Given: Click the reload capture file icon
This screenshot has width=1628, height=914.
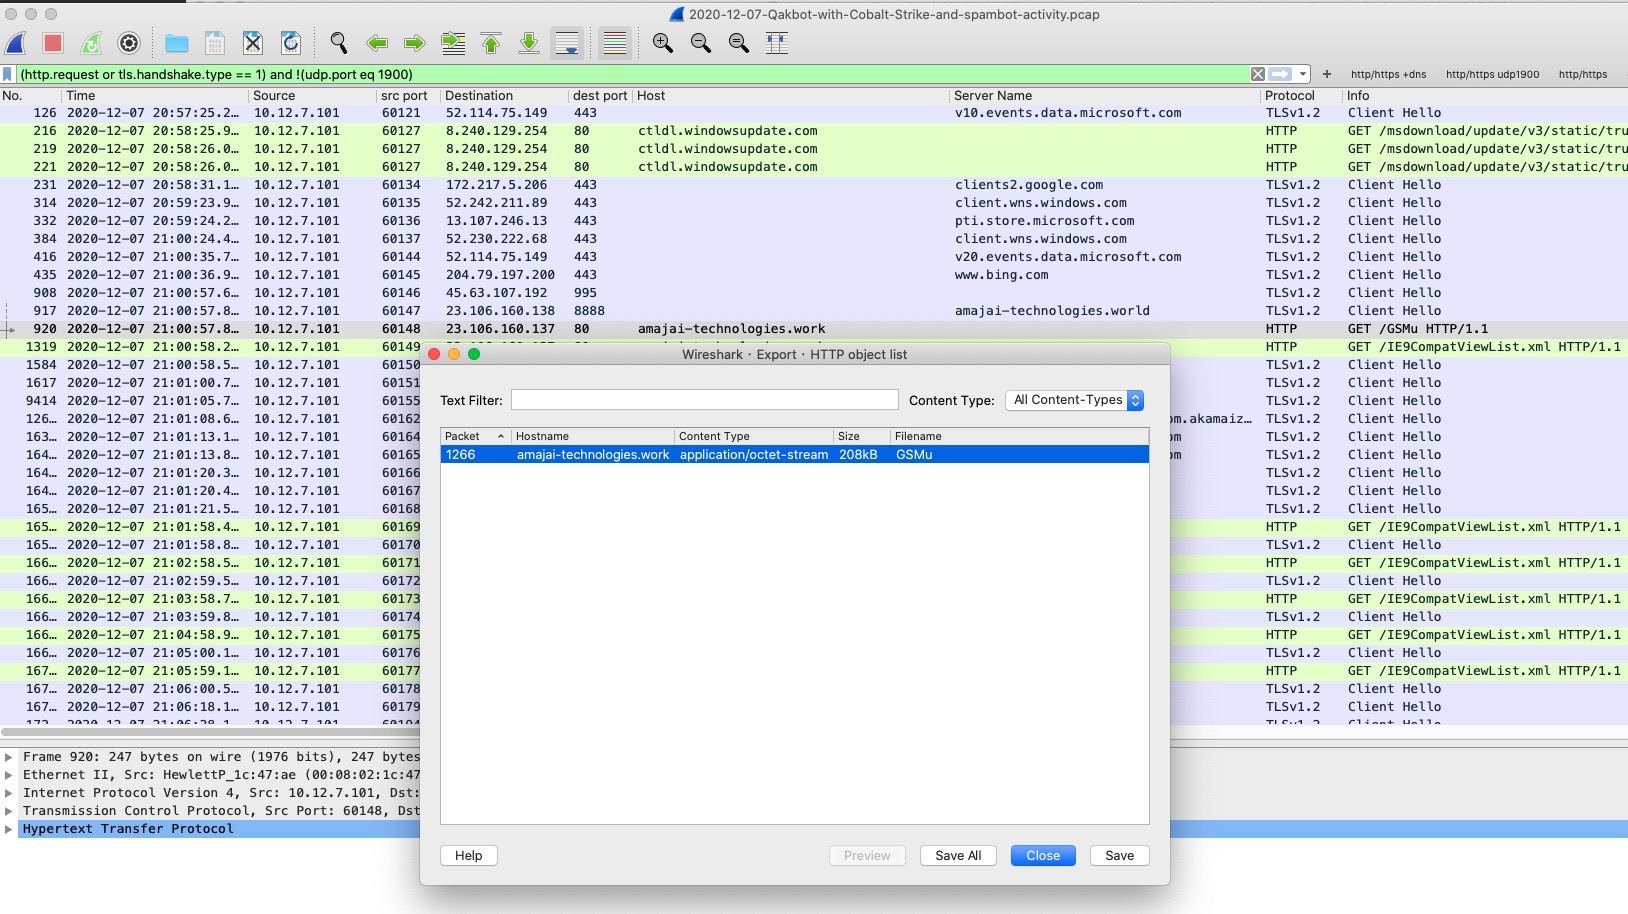Looking at the screenshot, I should coord(291,43).
